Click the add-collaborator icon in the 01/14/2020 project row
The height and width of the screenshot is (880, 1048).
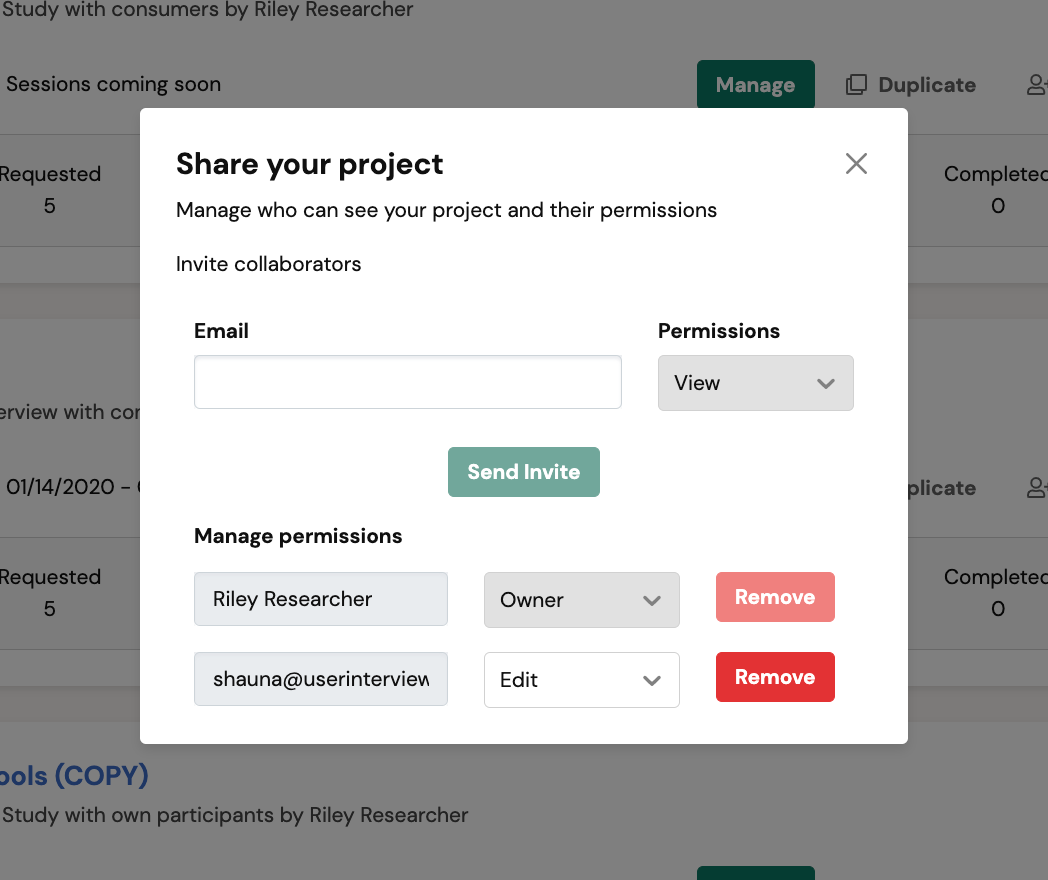click(x=1037, y=488)
